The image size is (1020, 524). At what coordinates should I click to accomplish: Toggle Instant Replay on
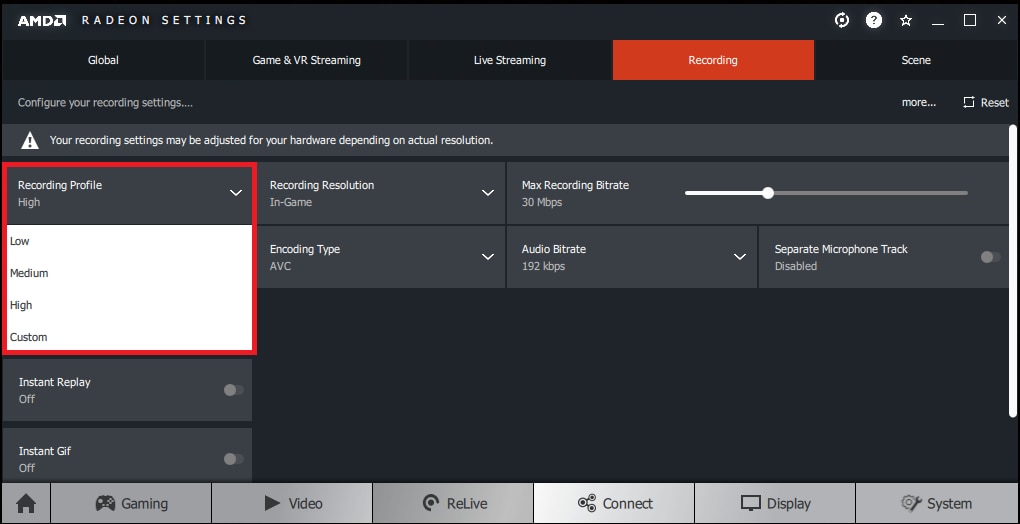(233, 390)
